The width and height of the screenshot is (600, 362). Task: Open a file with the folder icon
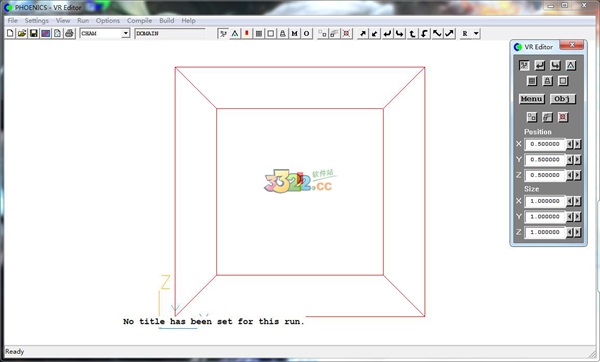pyautogui.click(x=22, y=34)
